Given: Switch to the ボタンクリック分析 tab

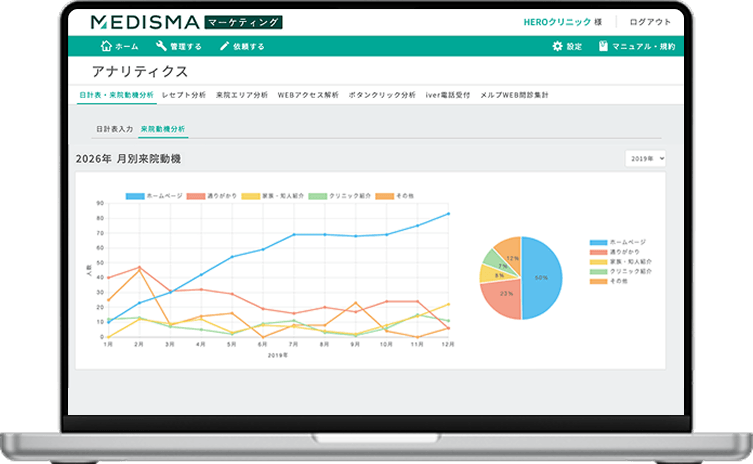Looking at the screenshot, I should tap(382, 95).
